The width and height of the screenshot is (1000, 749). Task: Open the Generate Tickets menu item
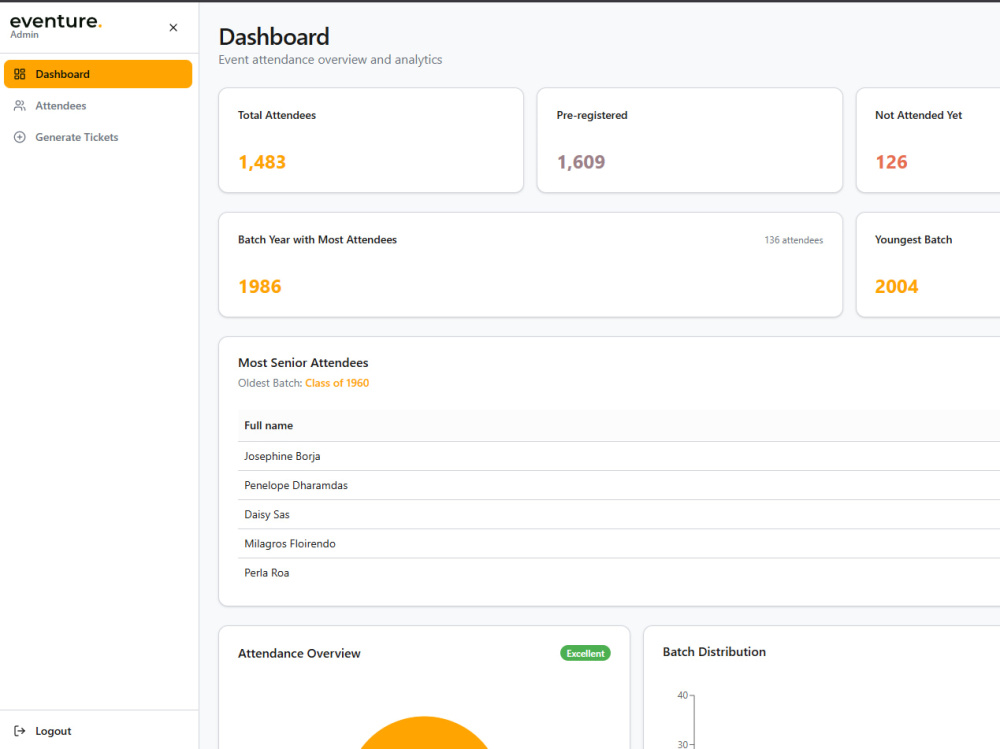[x=98, y=137]
